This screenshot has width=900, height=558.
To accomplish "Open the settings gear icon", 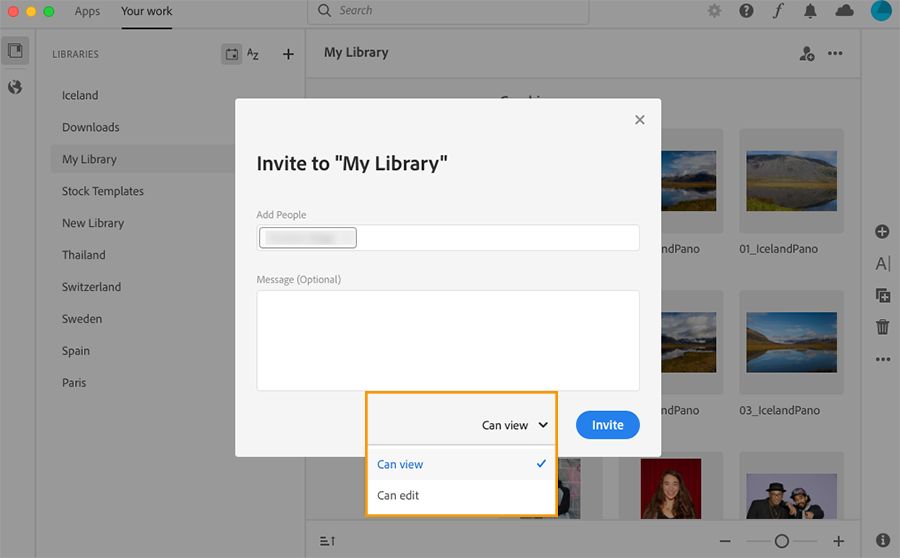I will [x=714, y=10].
